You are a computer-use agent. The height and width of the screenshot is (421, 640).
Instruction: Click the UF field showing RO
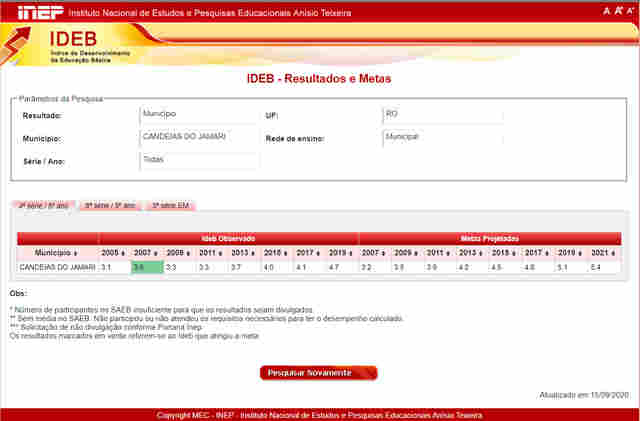(x=442, y=115)
